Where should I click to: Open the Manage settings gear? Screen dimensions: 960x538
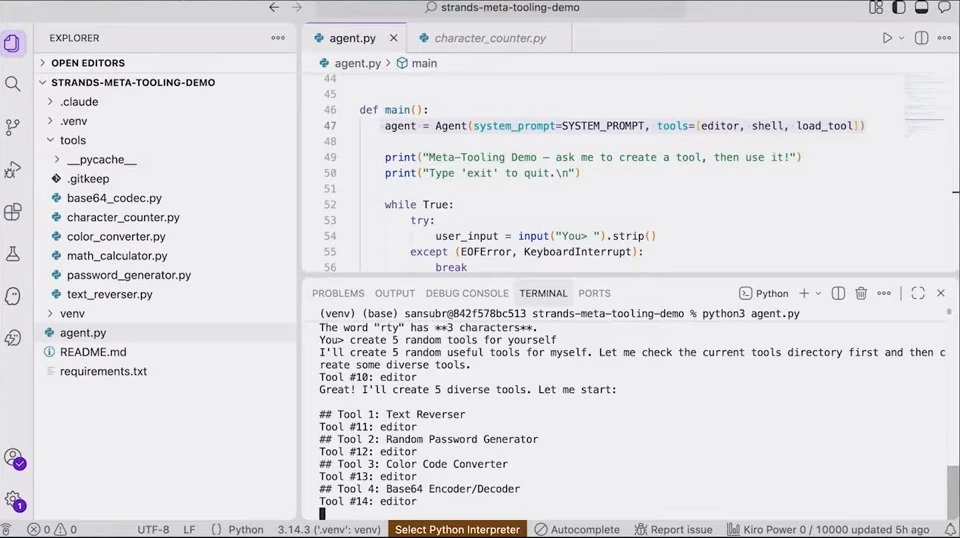click(13, 501)
